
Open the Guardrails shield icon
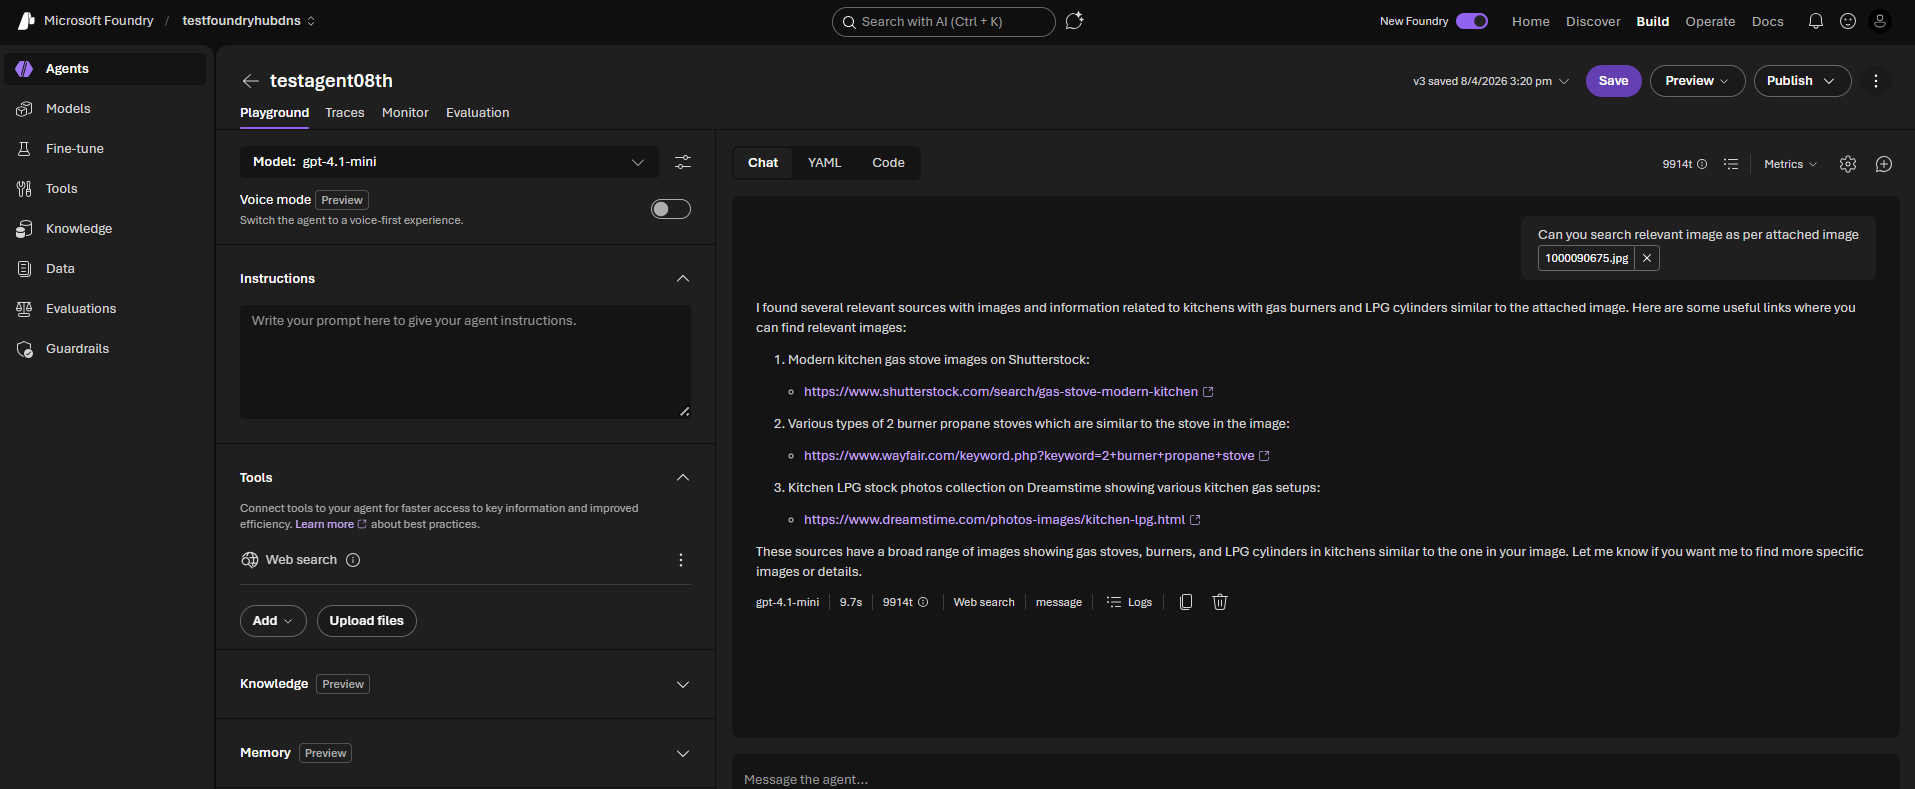click(24, 349)
